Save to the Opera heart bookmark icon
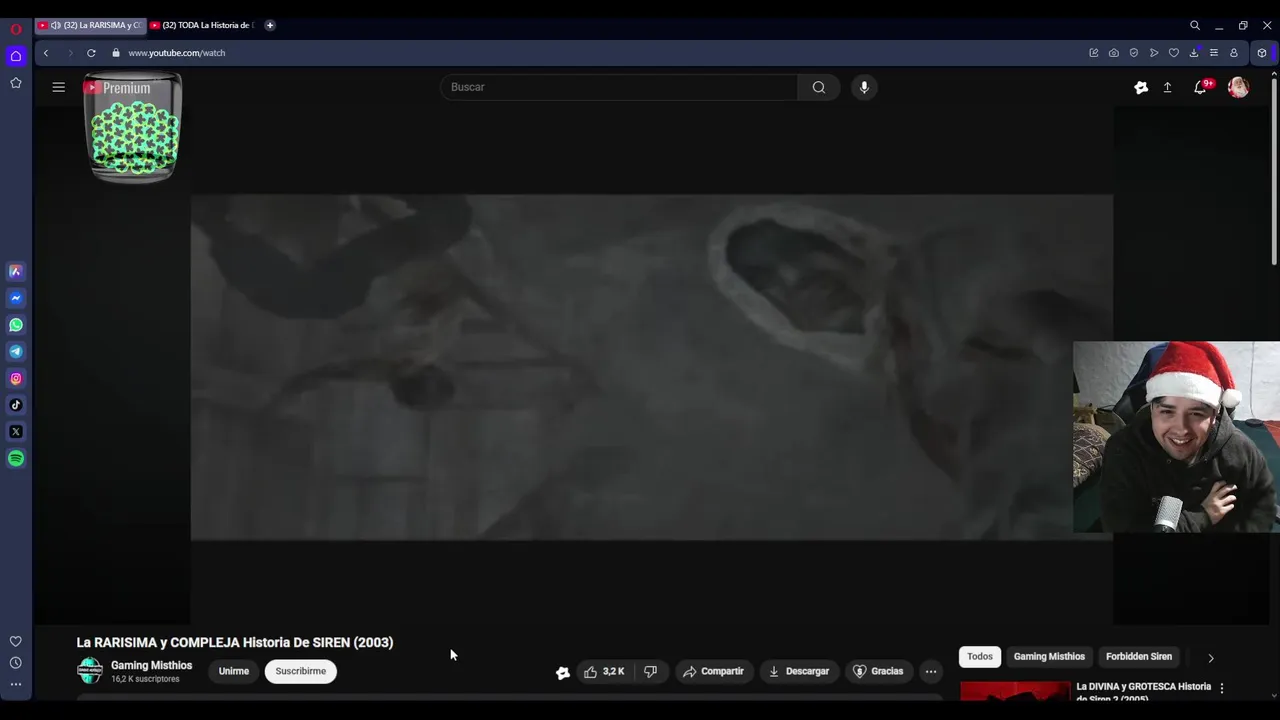 (1174, 53)
